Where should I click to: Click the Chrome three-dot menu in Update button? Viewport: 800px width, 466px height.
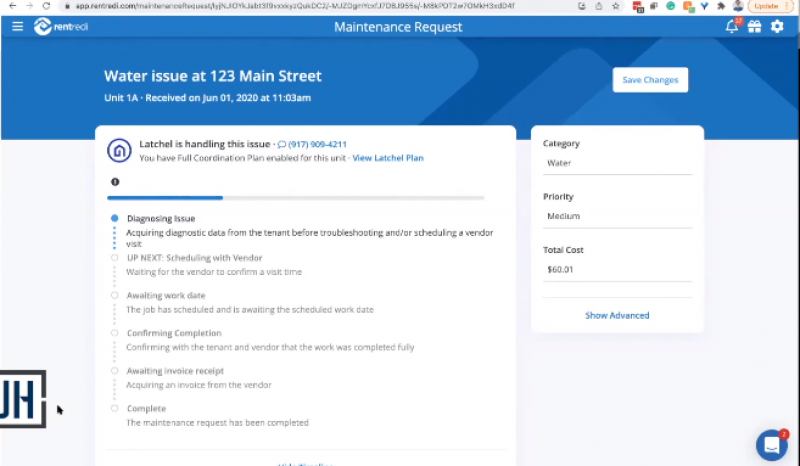pyautogui.click(x=787, y=6)
